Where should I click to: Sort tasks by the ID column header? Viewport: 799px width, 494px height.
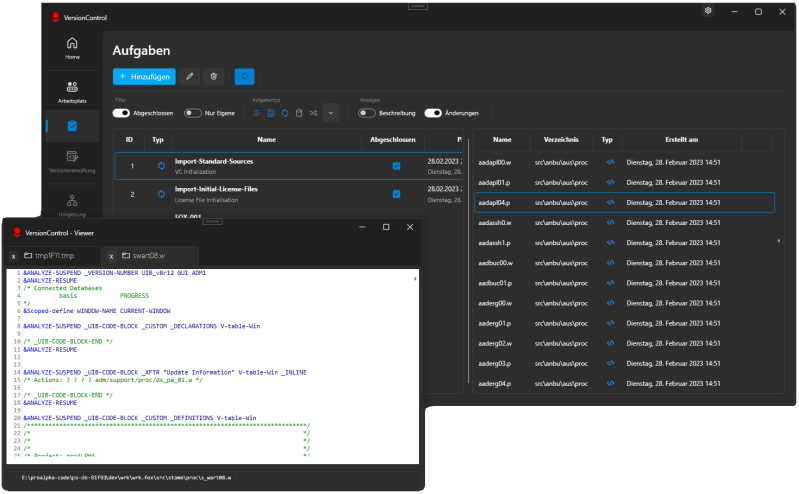point(129,140)
